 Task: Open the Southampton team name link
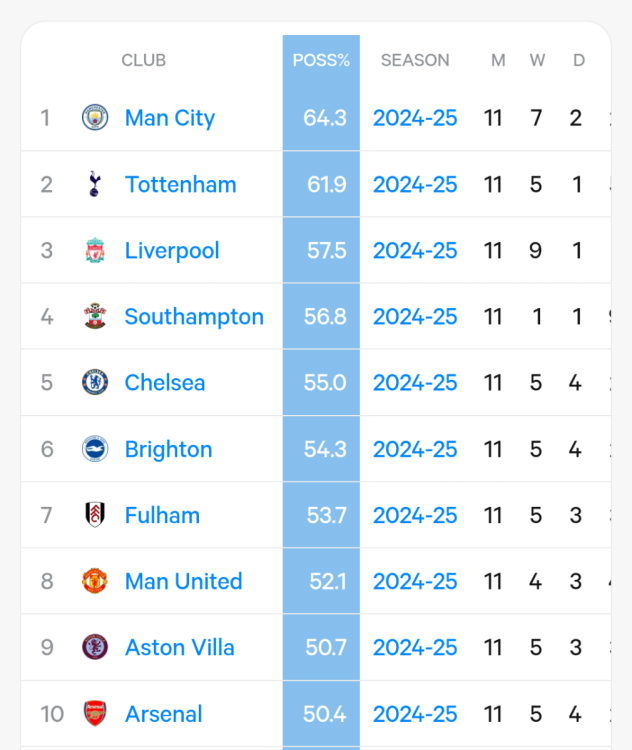(194, 317)
